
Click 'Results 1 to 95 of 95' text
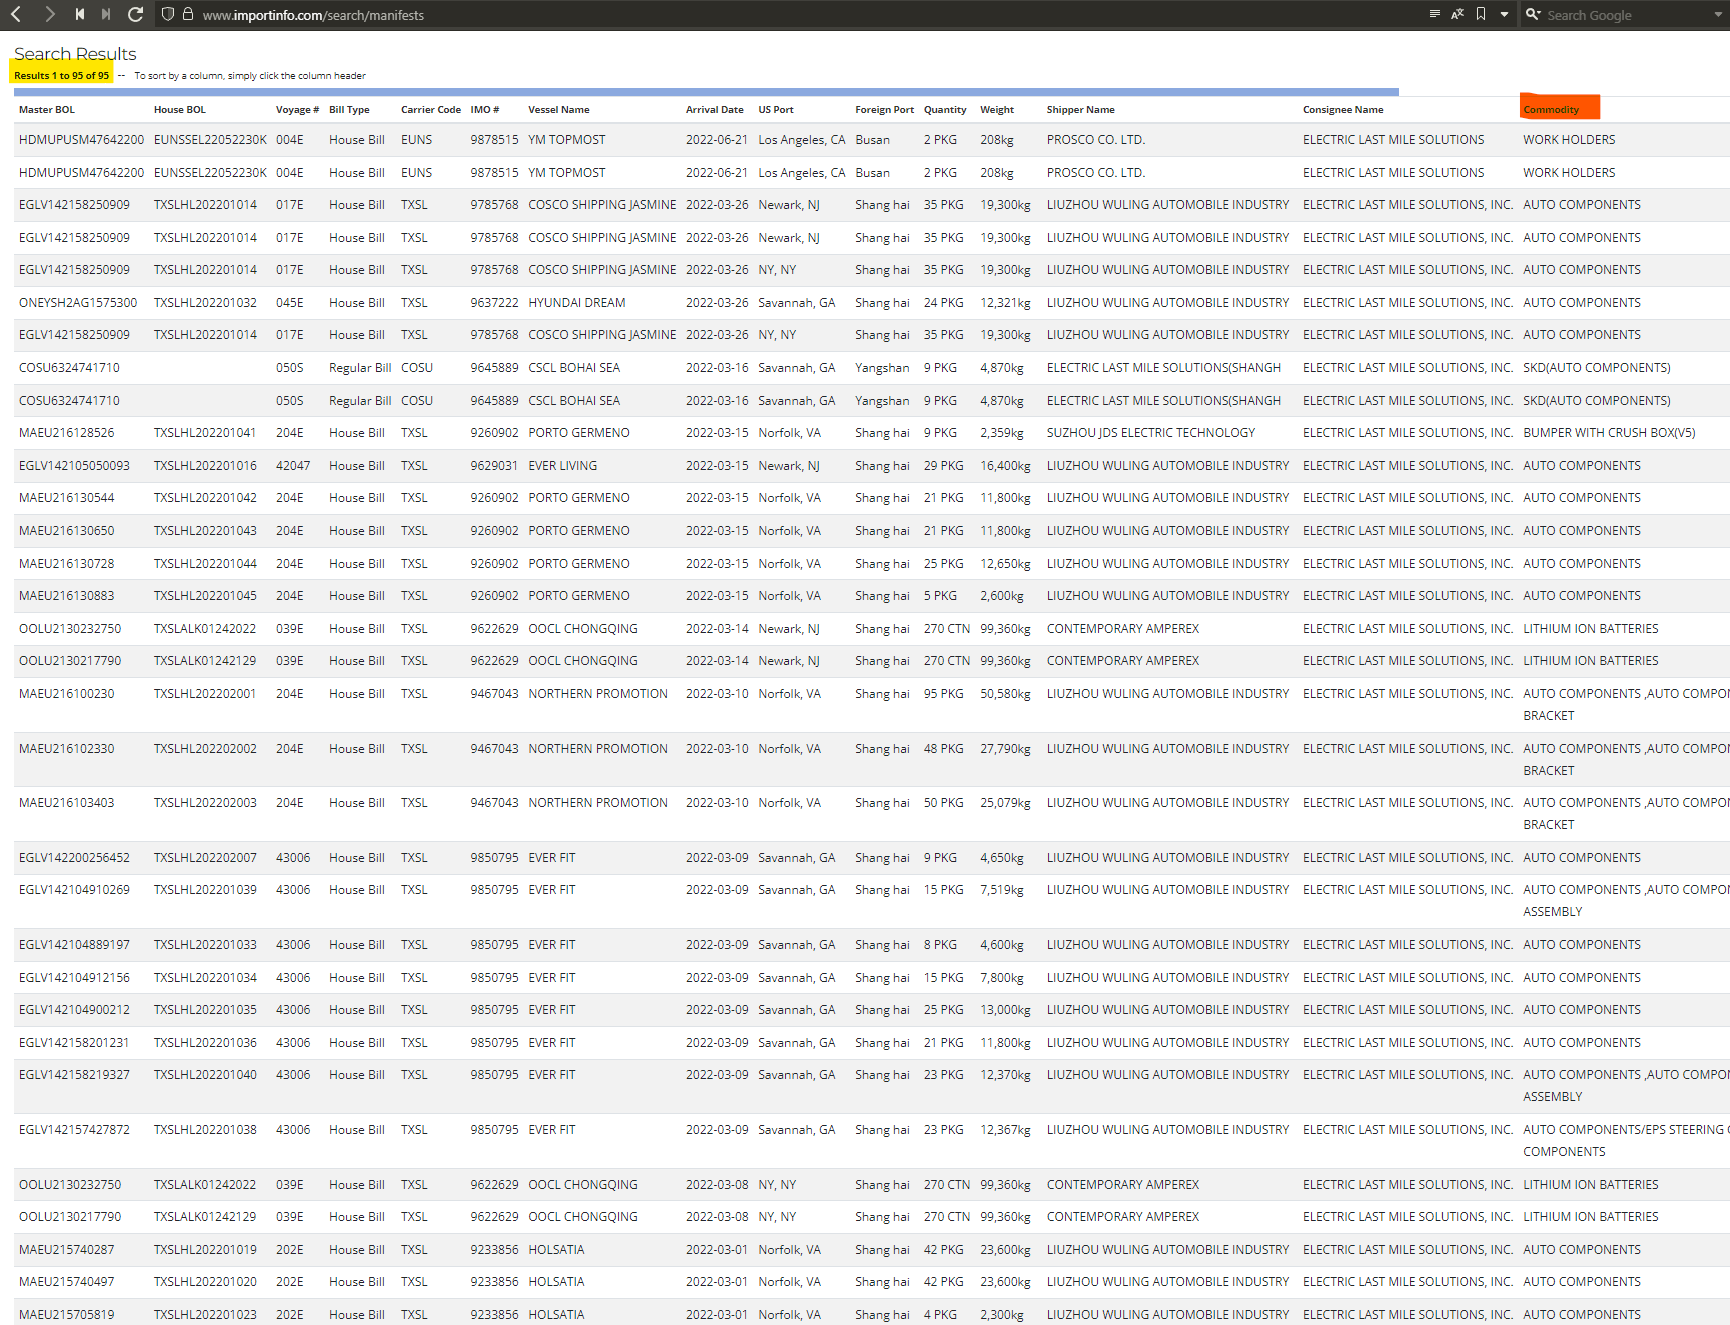(x=61, y=76)
